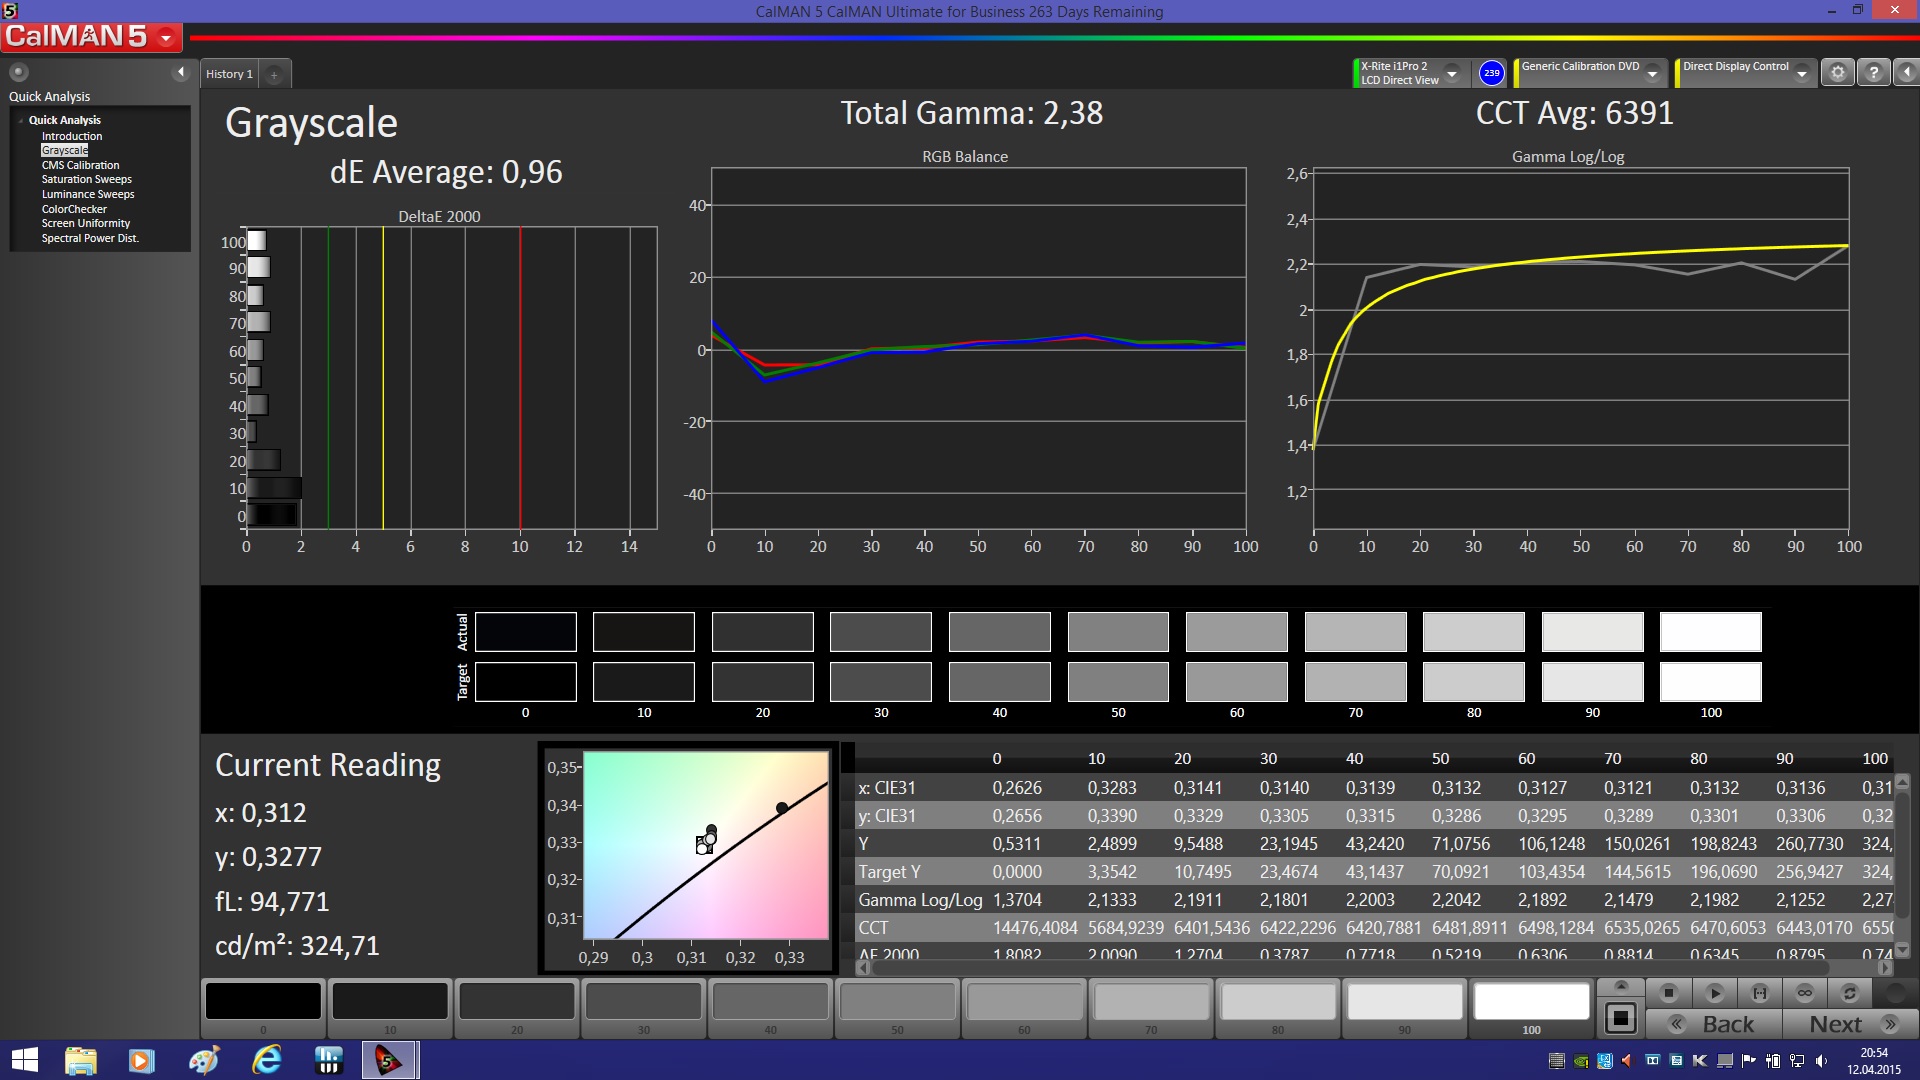Open the question mark help icon
The image size is (1920, 1080).
pyautogui.click(x=1873, y=72)
